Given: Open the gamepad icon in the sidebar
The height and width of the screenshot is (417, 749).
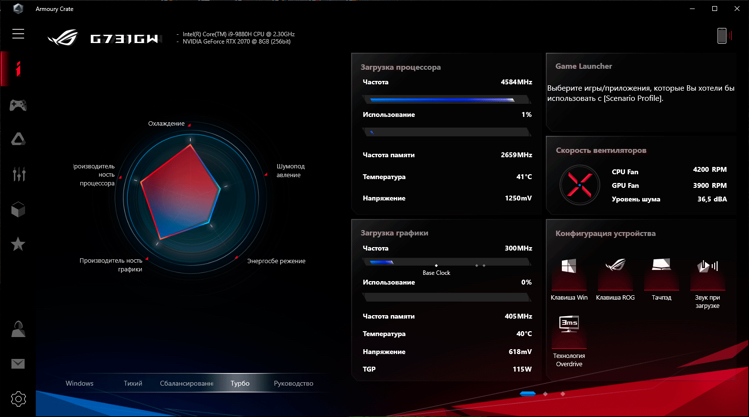Looking at the screenshot, I should point(18,105).
